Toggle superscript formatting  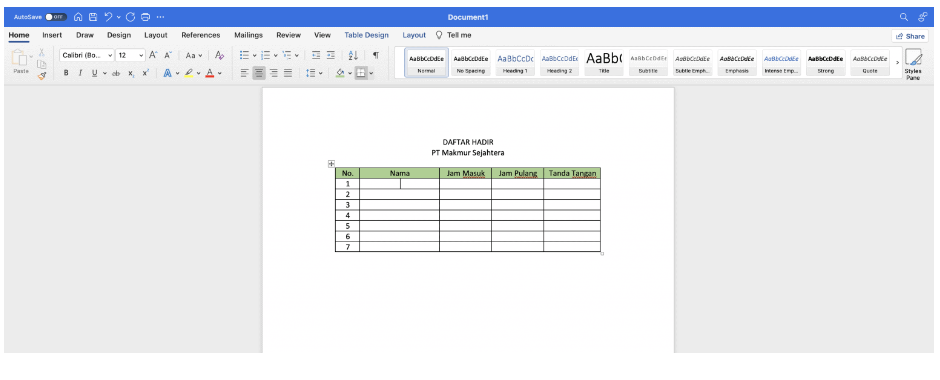click(x=145, y=73)
